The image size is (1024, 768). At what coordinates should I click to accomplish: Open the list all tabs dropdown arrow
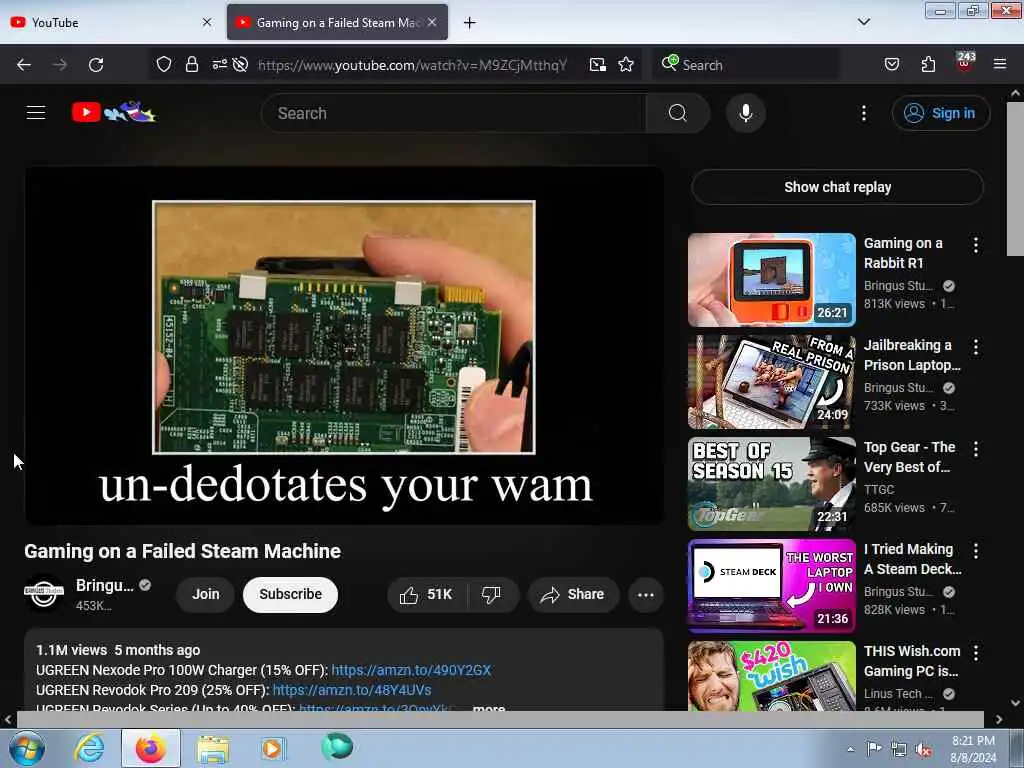(x=863, y=22)
